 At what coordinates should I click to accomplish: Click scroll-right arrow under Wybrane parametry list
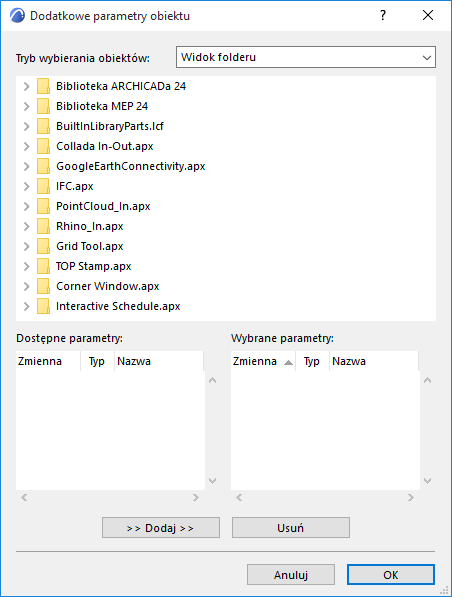[x=410, y=497]
